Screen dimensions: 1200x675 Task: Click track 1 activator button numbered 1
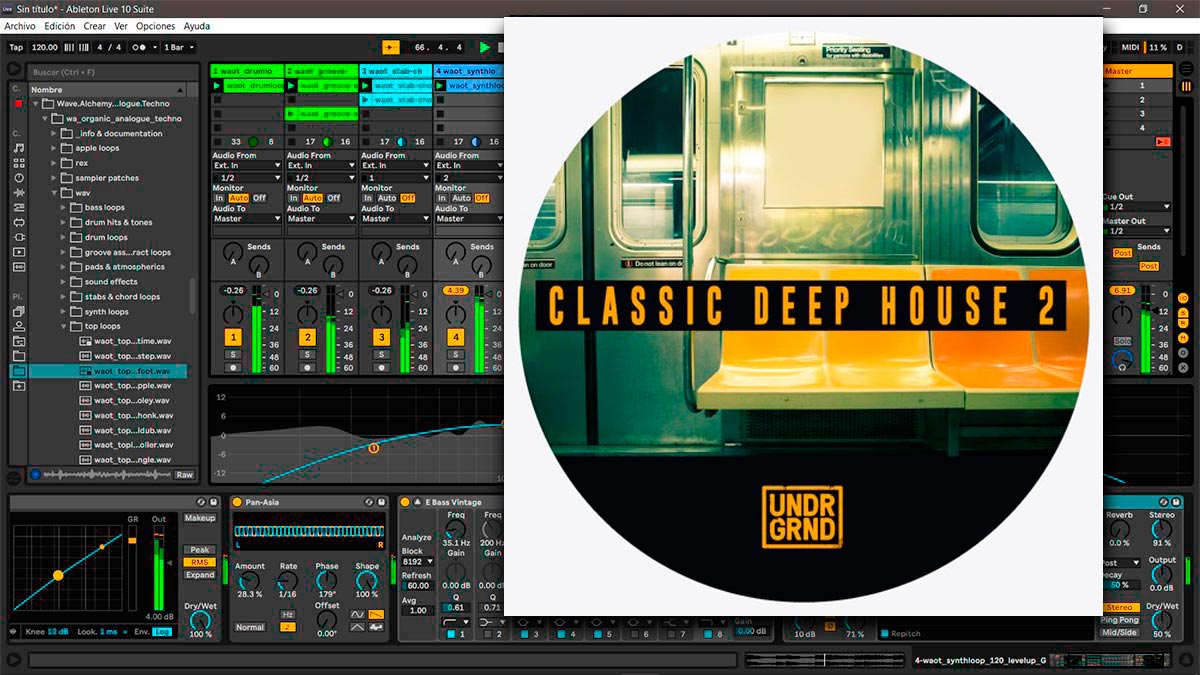pos(233,338)
